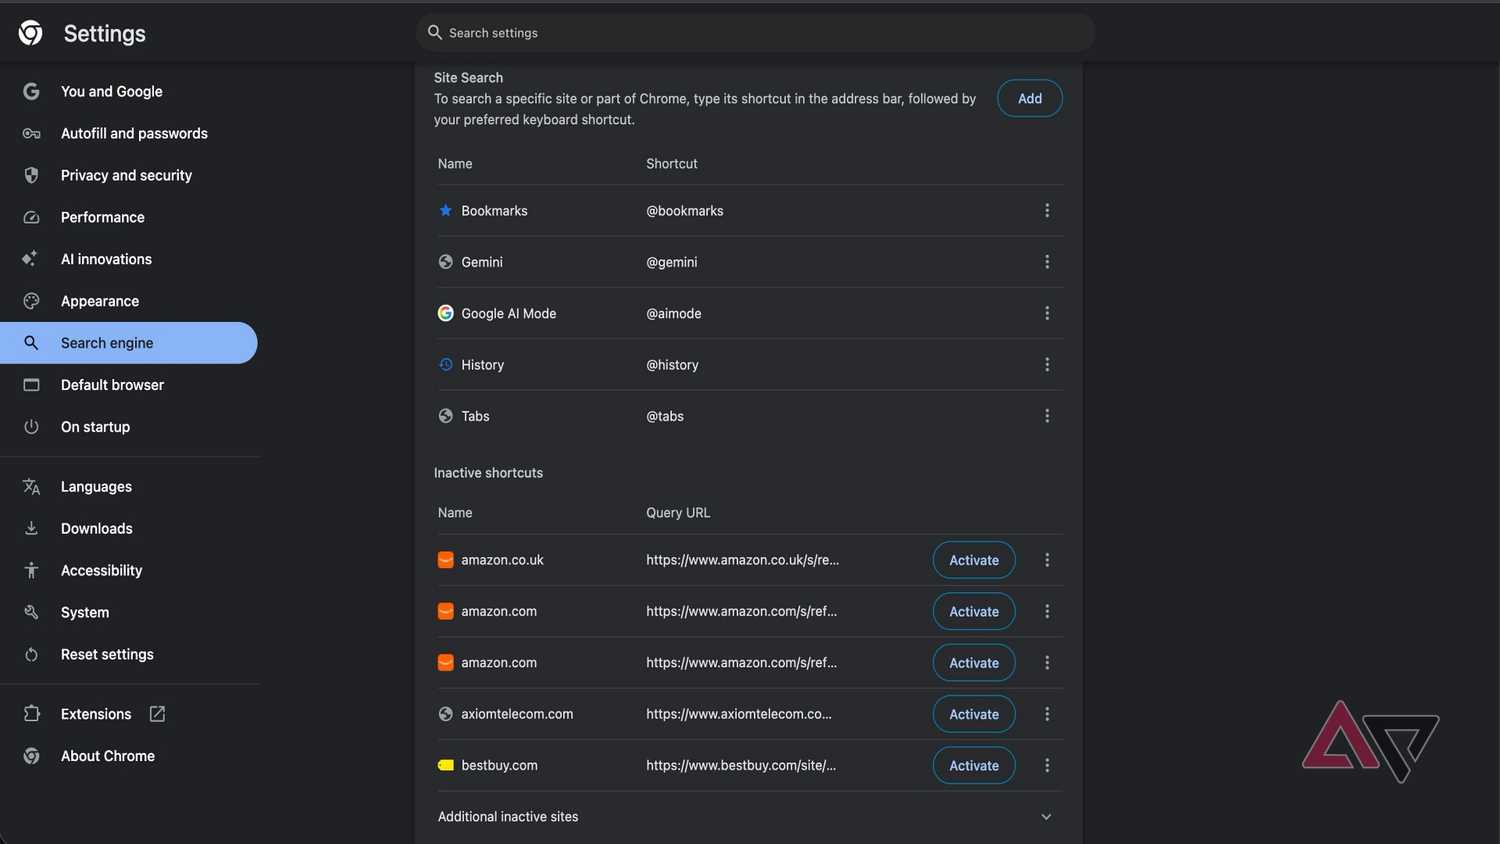Click the "@bookmarks" shortcut text
Screen dimensions: 1500x844
pos(685,211)
